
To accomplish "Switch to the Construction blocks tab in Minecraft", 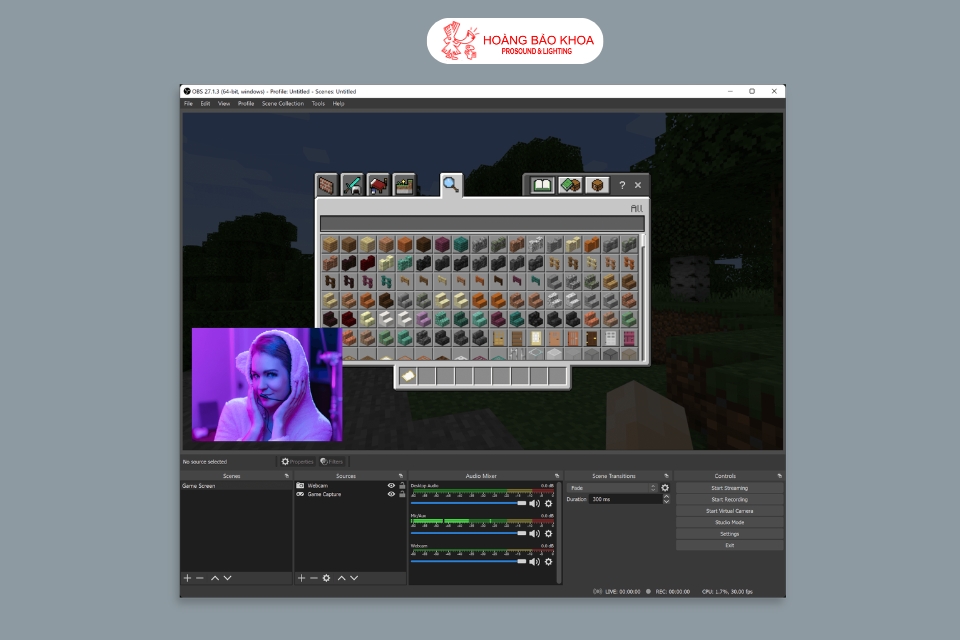I will [327, 184].
